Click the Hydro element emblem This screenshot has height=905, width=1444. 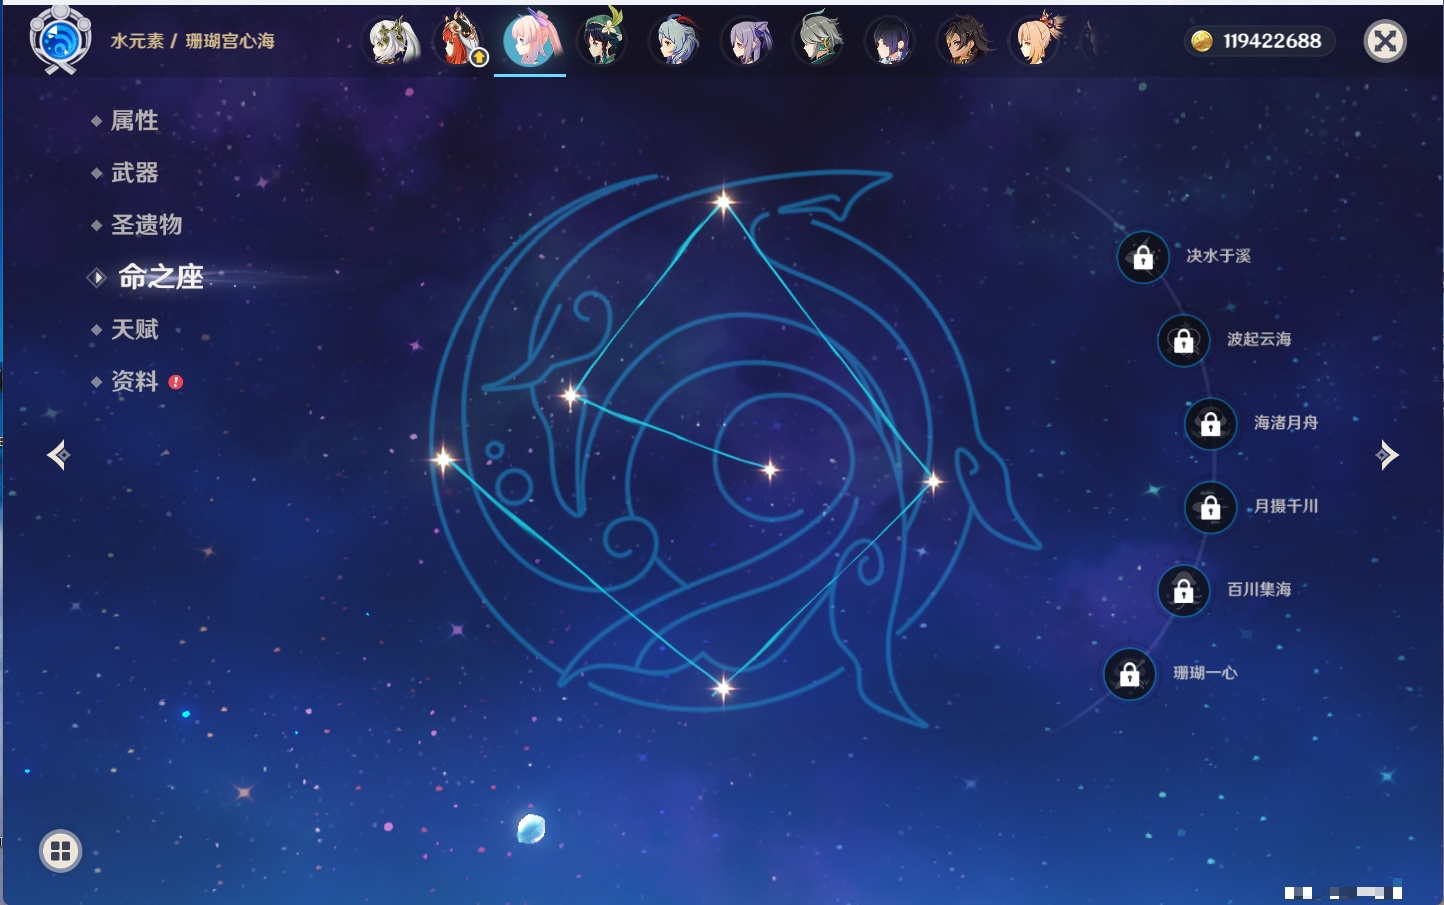pyautogui.click(x=60, y=40)
